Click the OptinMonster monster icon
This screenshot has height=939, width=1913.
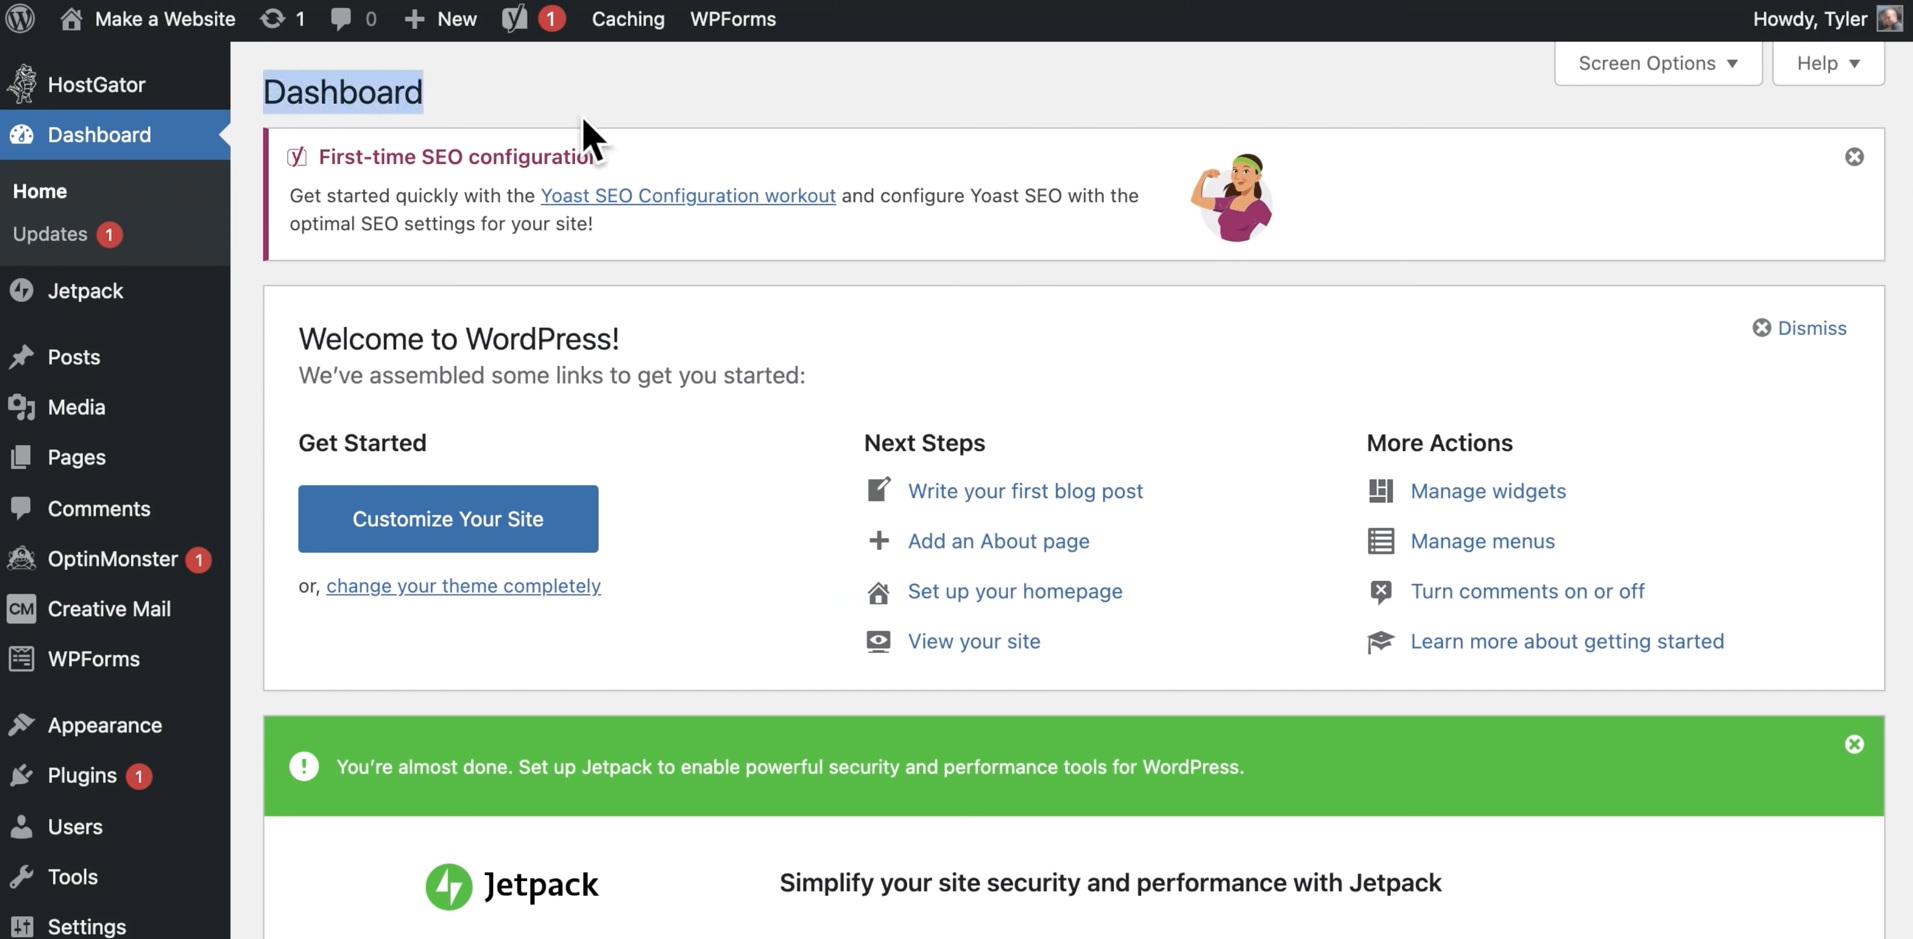pyautogui.click(x=21, y=558)
